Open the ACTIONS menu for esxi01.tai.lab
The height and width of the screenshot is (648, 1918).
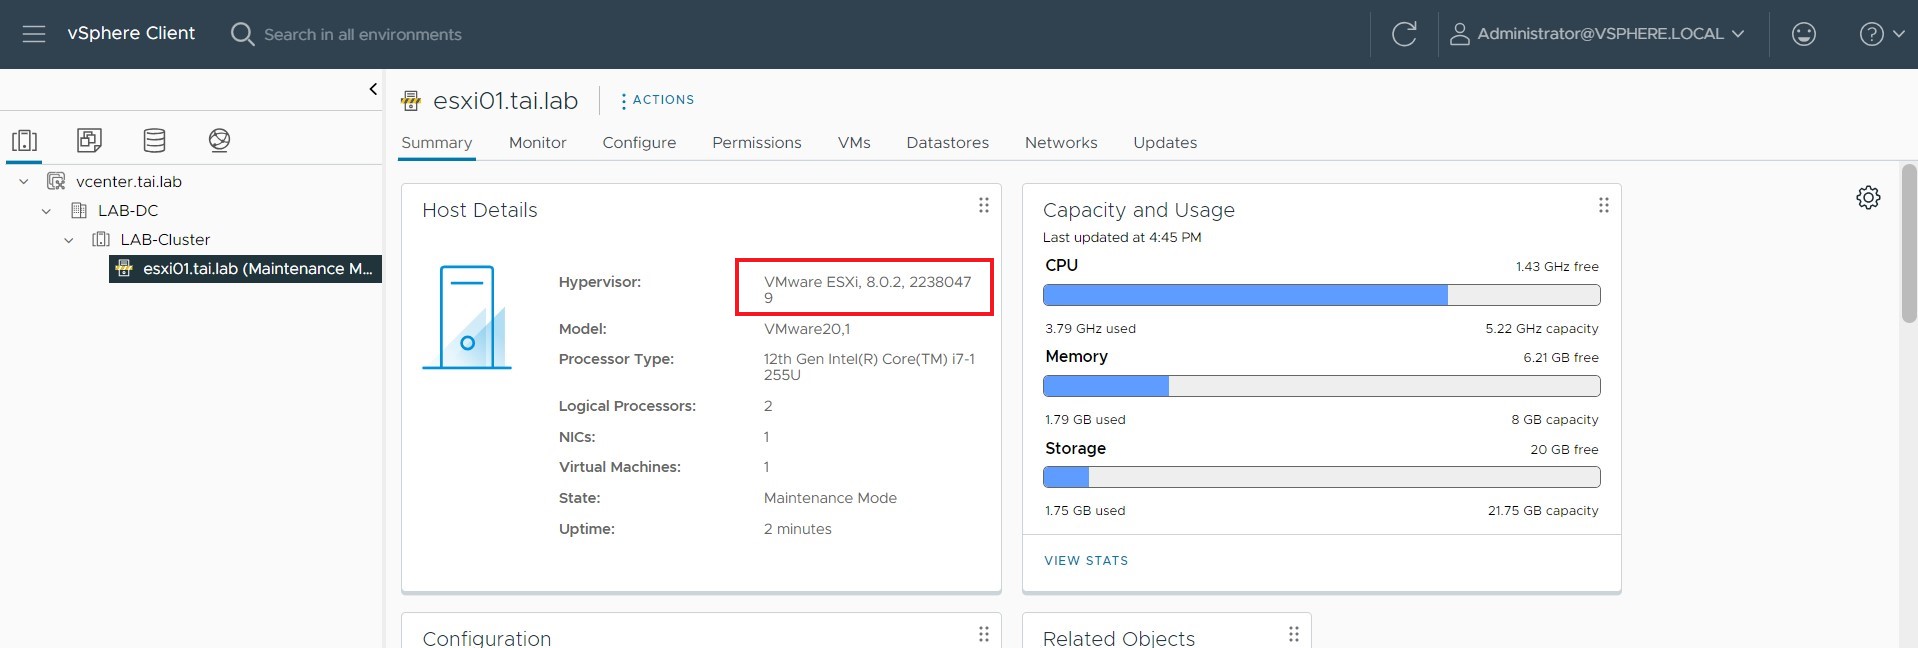point(657,100)
